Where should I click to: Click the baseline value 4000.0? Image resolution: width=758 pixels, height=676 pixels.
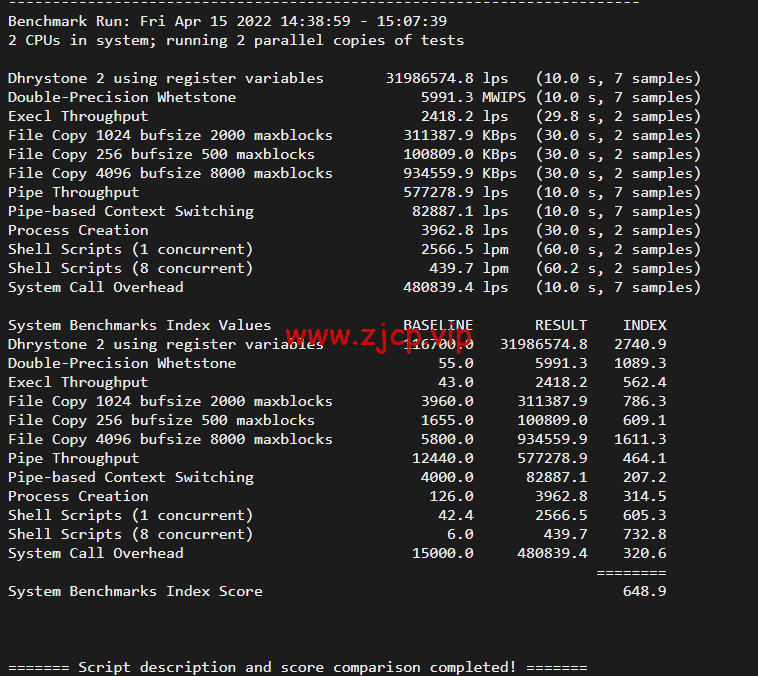[447, 477]
